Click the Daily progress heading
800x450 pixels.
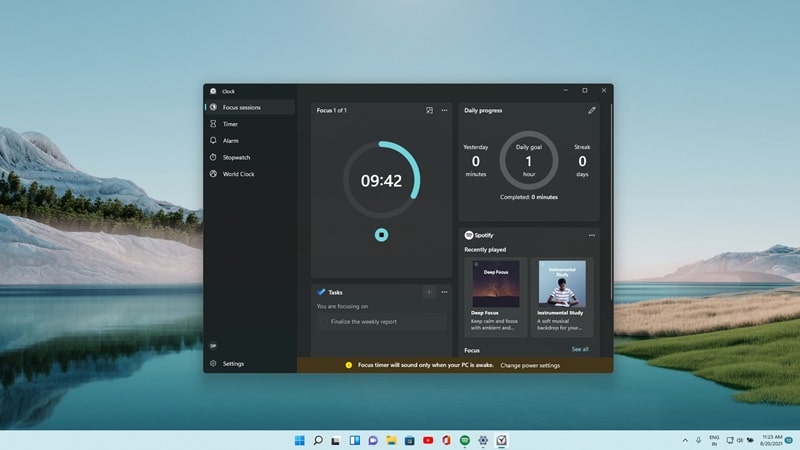click(x=483, y=110)
